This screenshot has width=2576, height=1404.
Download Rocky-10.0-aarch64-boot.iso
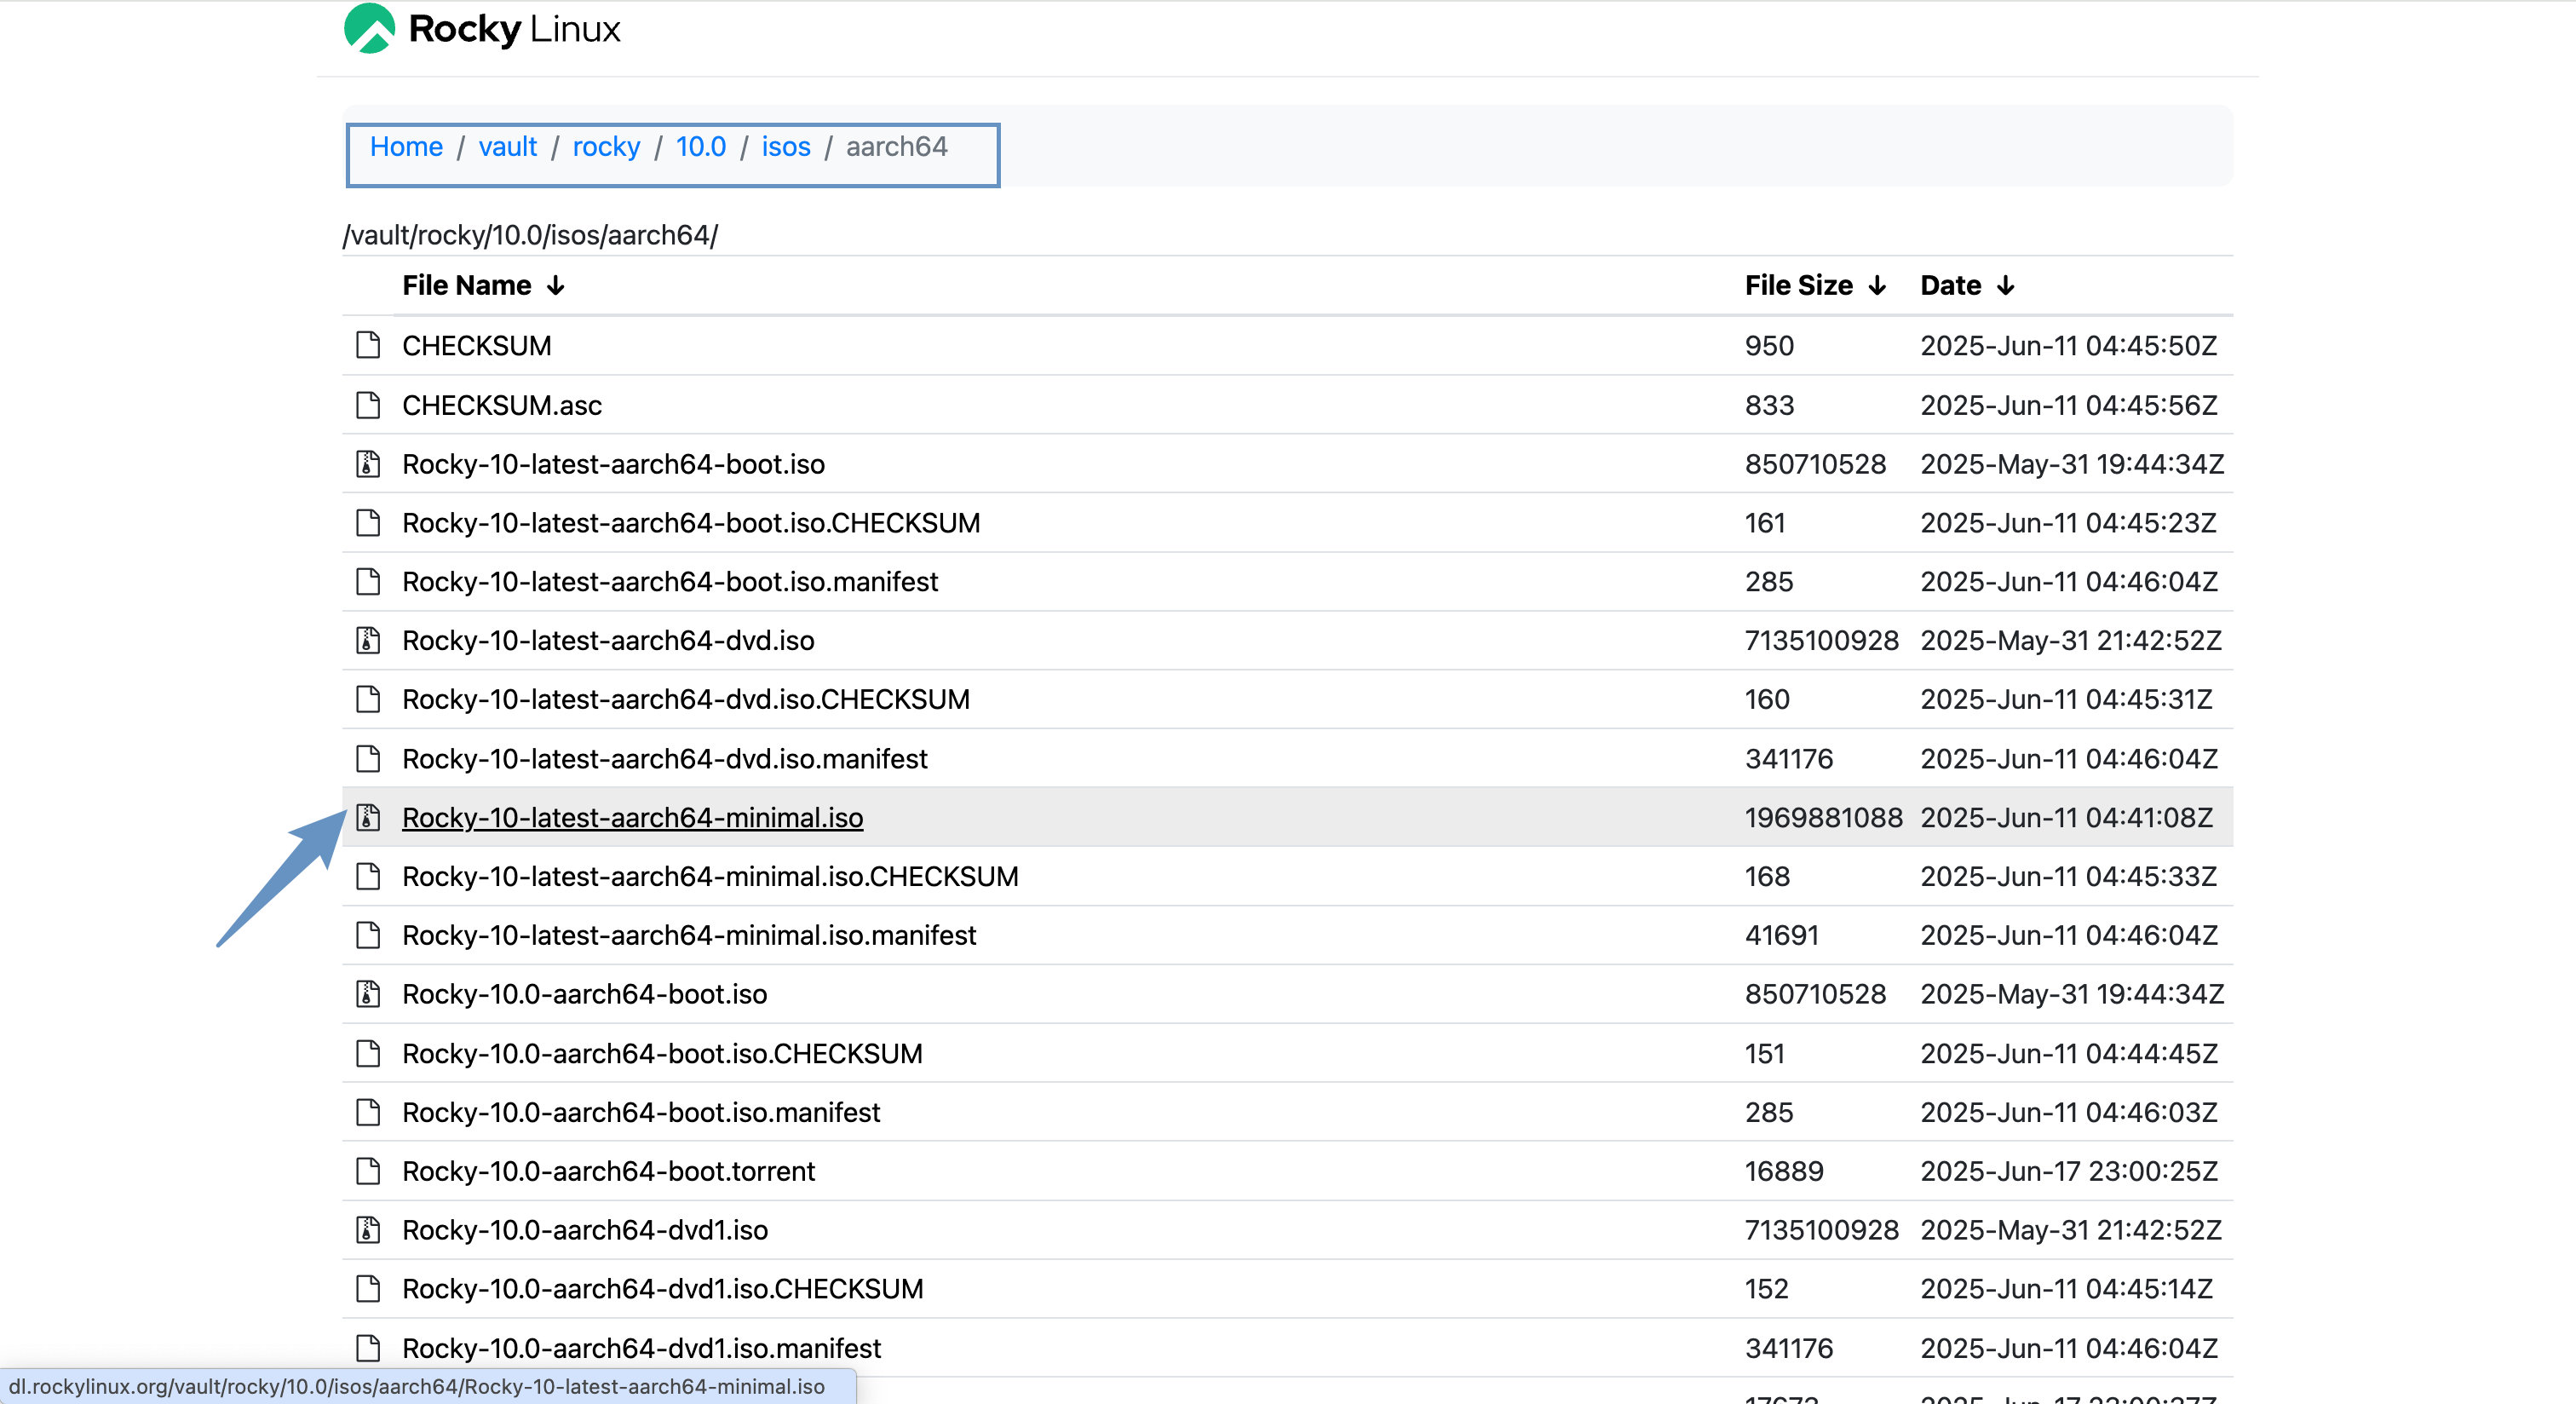tap(585, 994)
